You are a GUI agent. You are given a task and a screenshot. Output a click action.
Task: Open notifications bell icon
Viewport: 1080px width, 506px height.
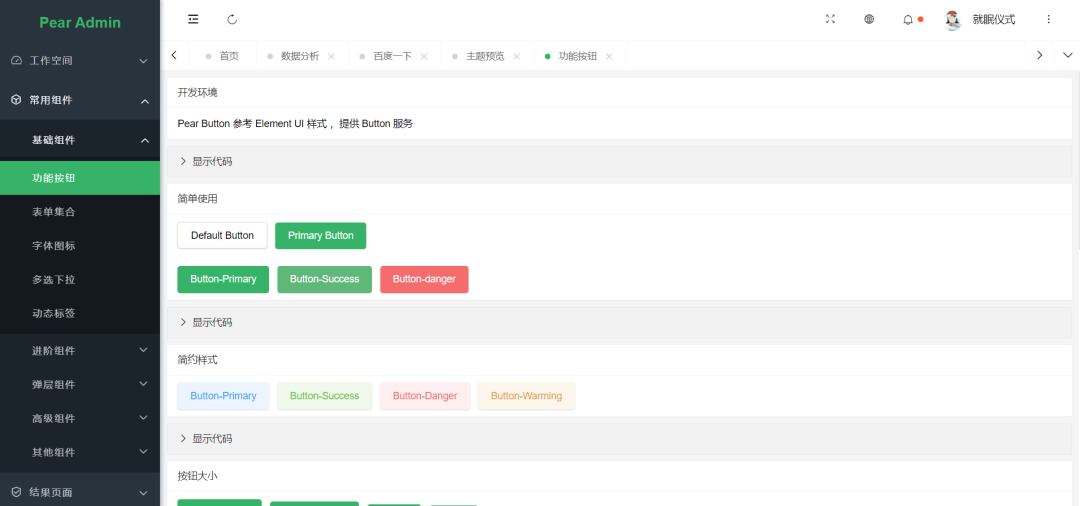908,20
